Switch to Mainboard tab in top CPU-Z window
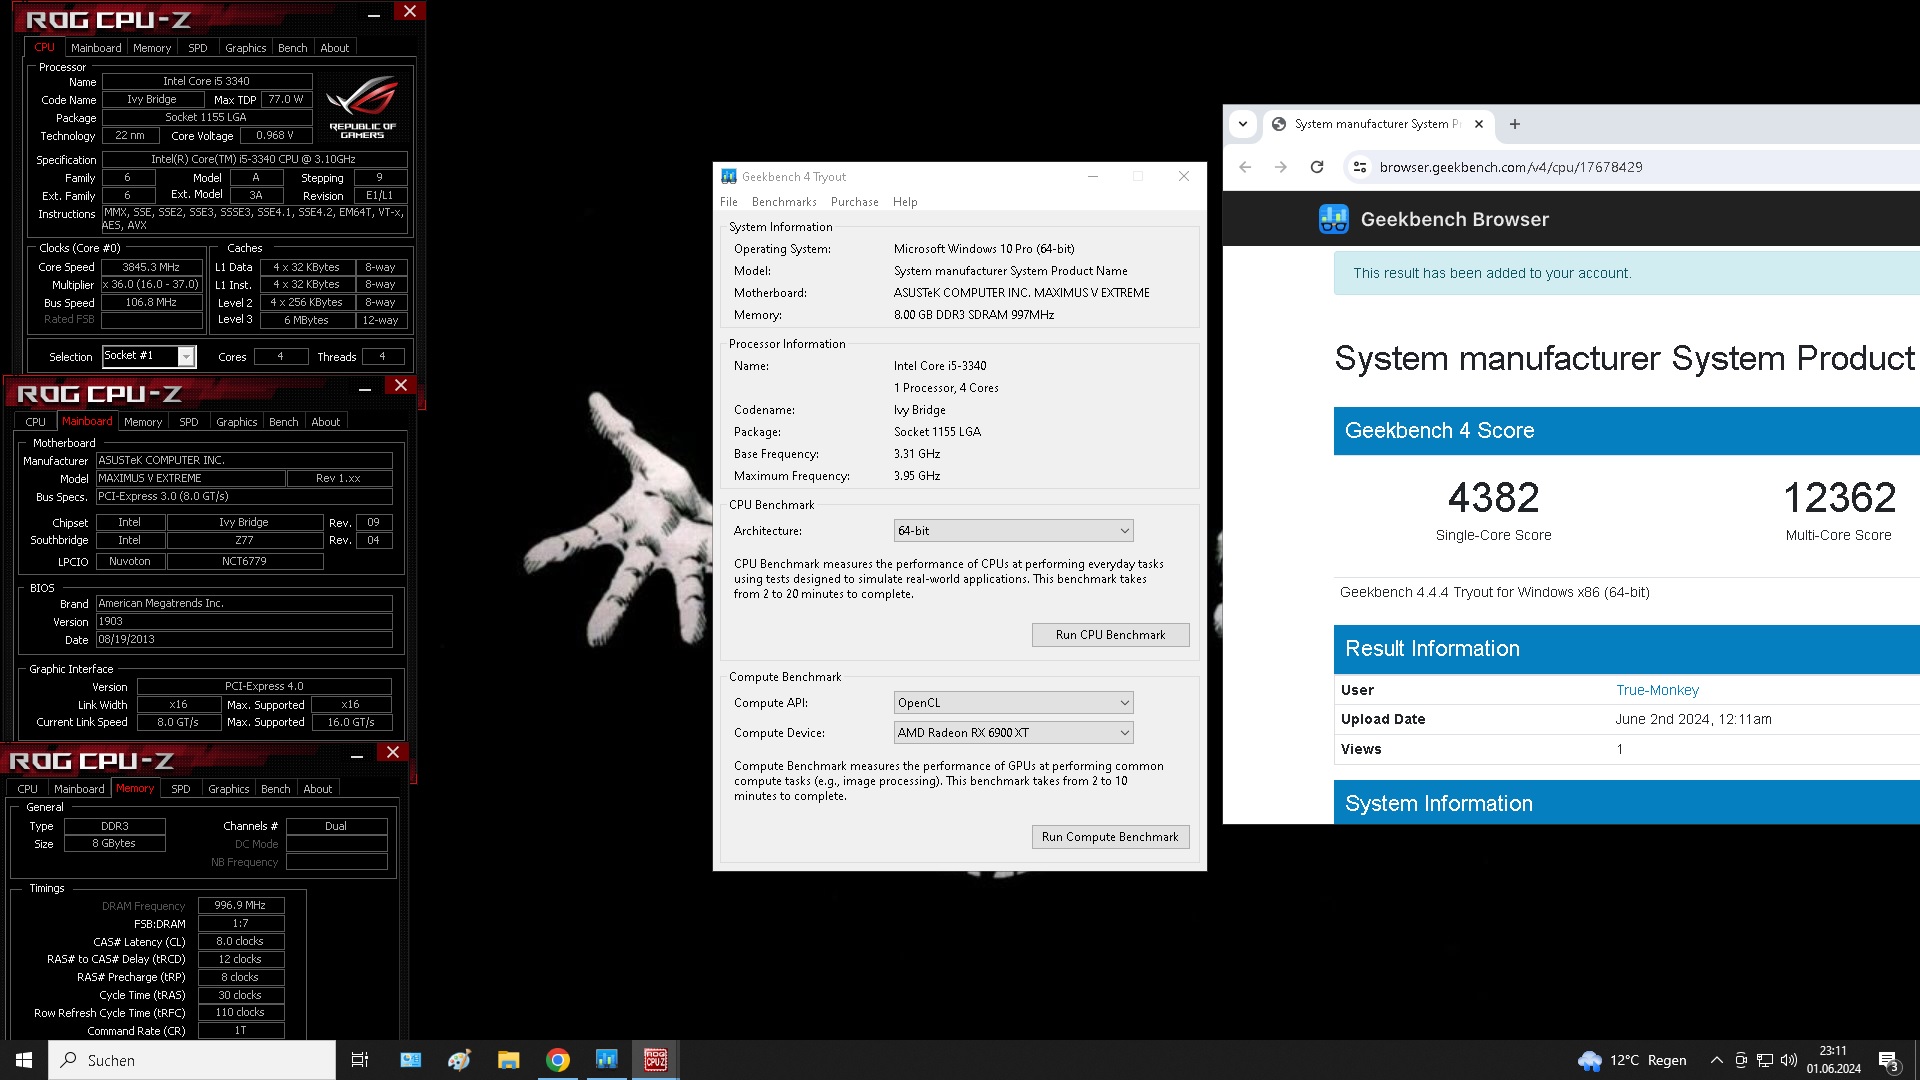Image resolution: width=1920 pixels, height=1080 pixels. point(96,48)
